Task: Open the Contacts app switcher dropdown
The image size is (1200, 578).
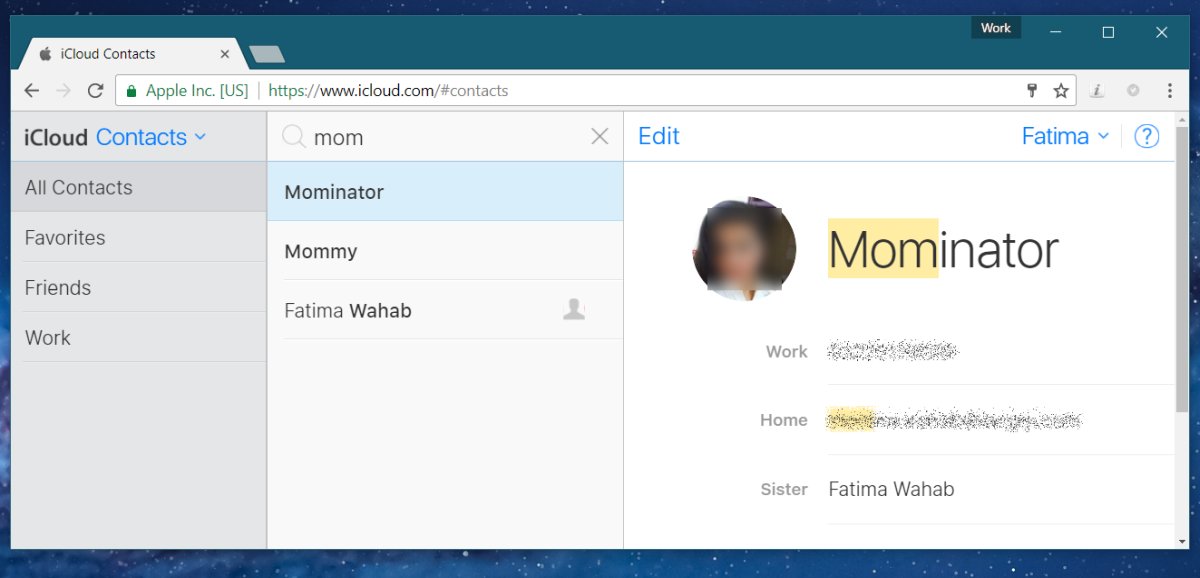Action: pos(151,137)
